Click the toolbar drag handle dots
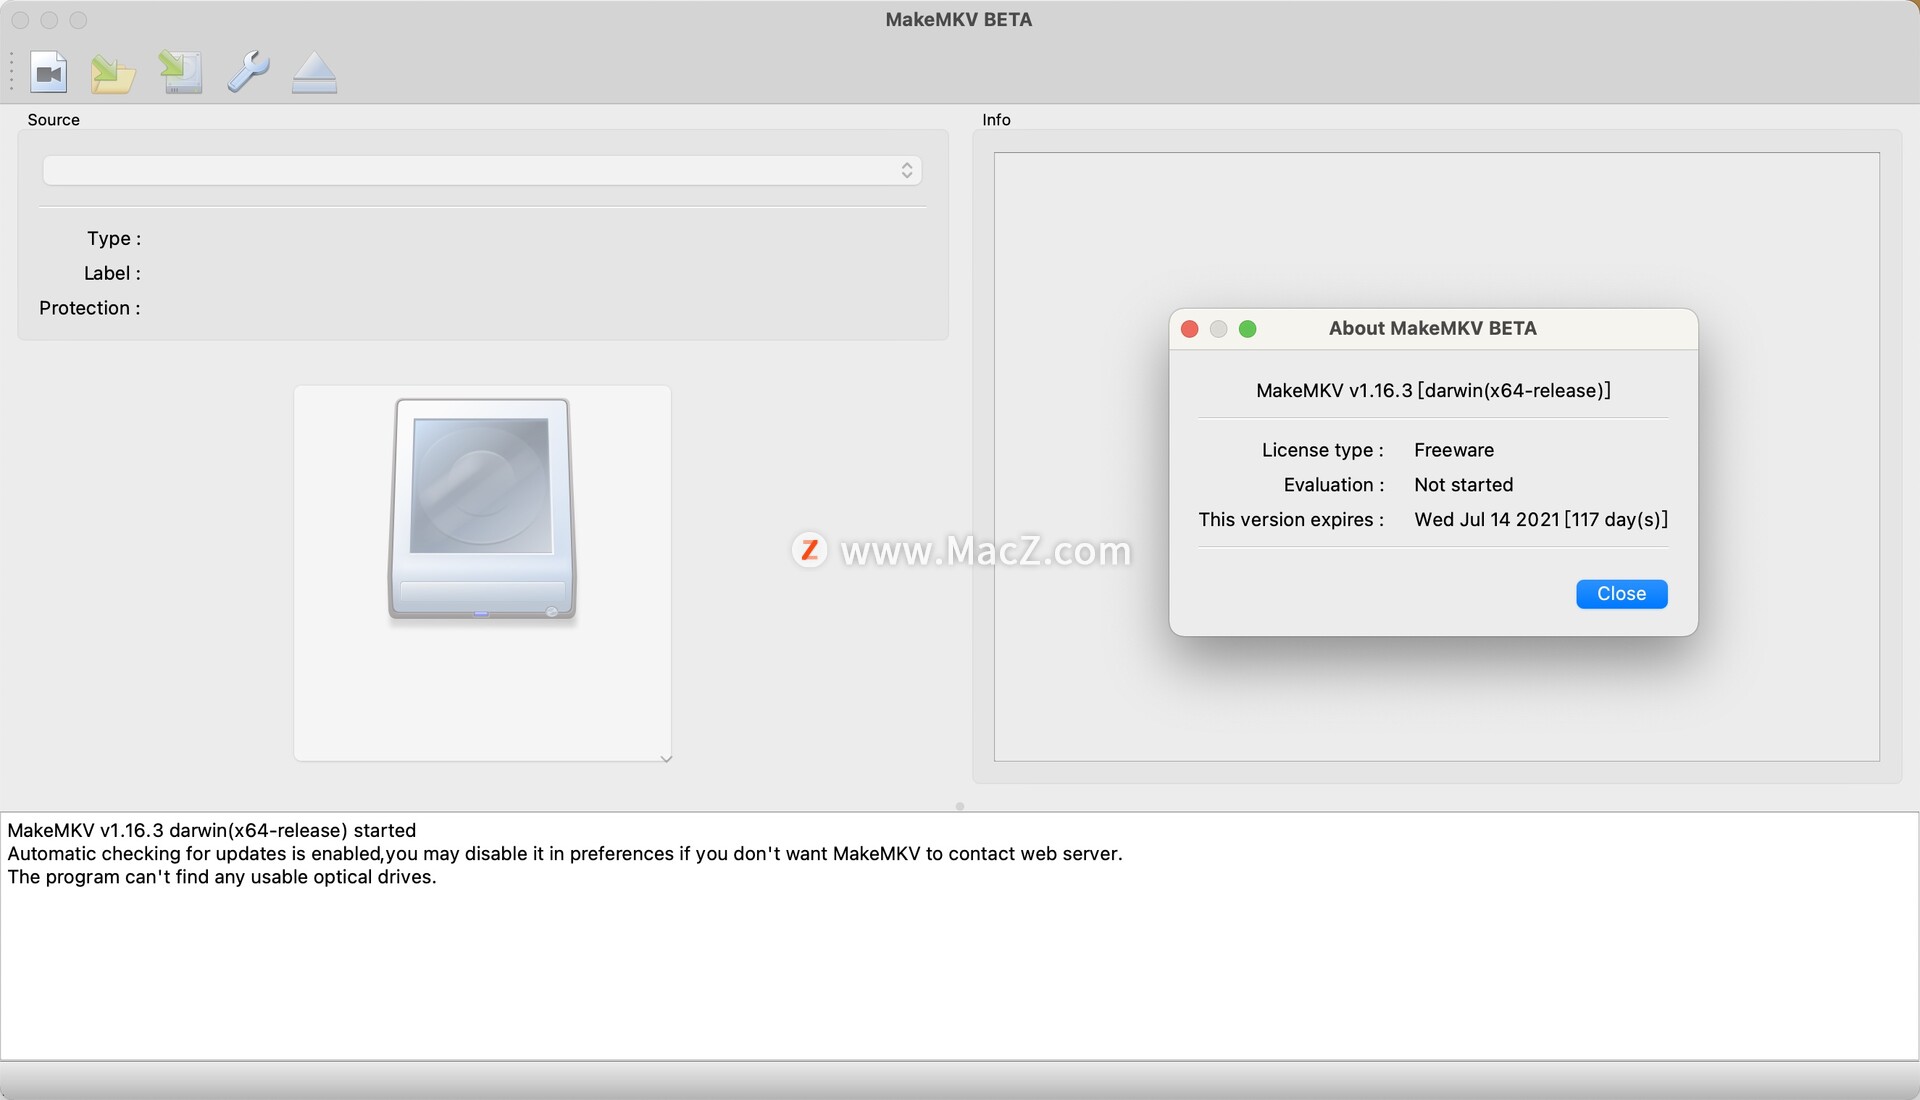This screenshot has height=1100, width=1920. coord(11,73)
